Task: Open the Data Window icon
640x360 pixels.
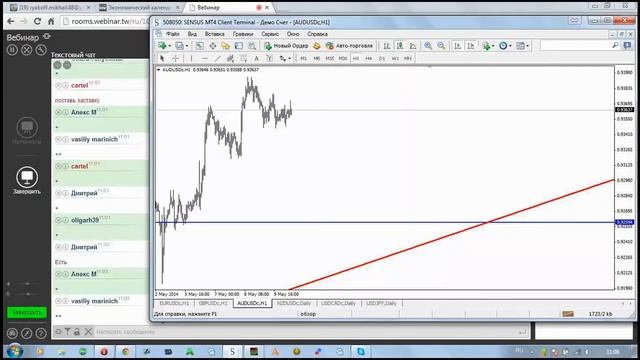Action: 213,46
